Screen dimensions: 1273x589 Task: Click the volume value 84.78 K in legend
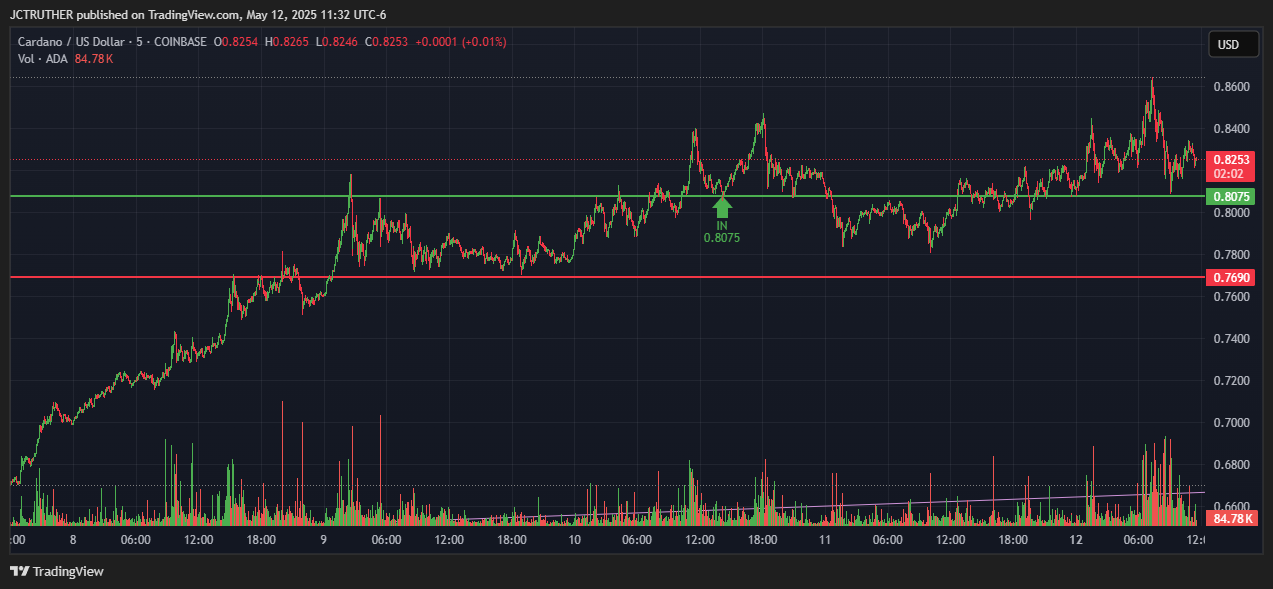(94, 59)
